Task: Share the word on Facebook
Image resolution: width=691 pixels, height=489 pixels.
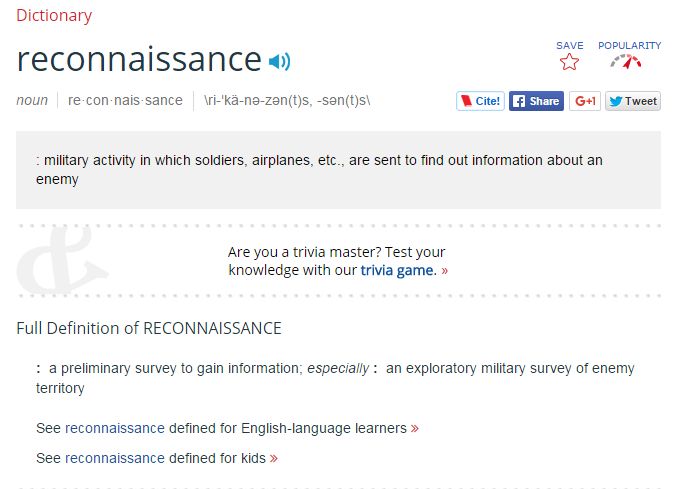Action: (536, 101)
